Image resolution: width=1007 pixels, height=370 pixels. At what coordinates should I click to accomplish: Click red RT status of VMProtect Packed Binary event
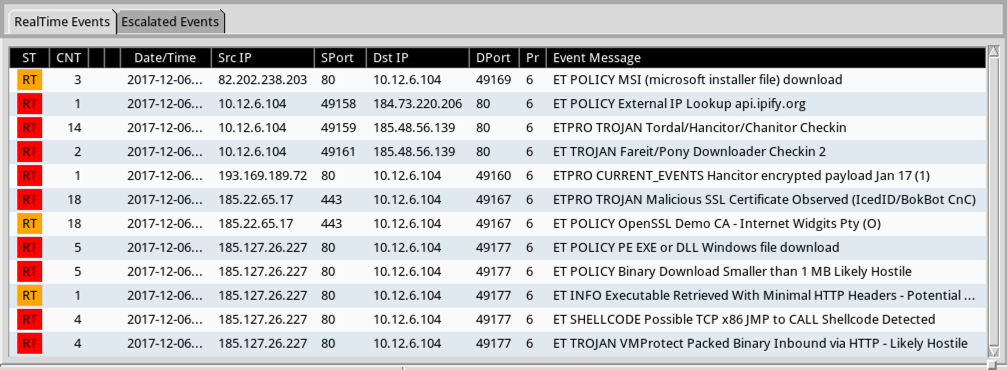(30, 344)
